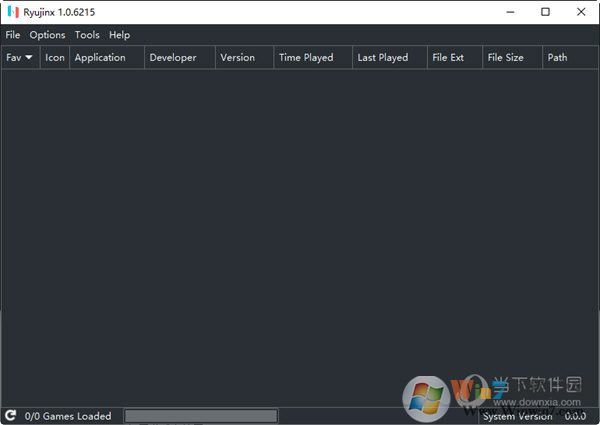Screen dimensions: 600x425
Task: Open the Help menu
Action: coord(119,35)
